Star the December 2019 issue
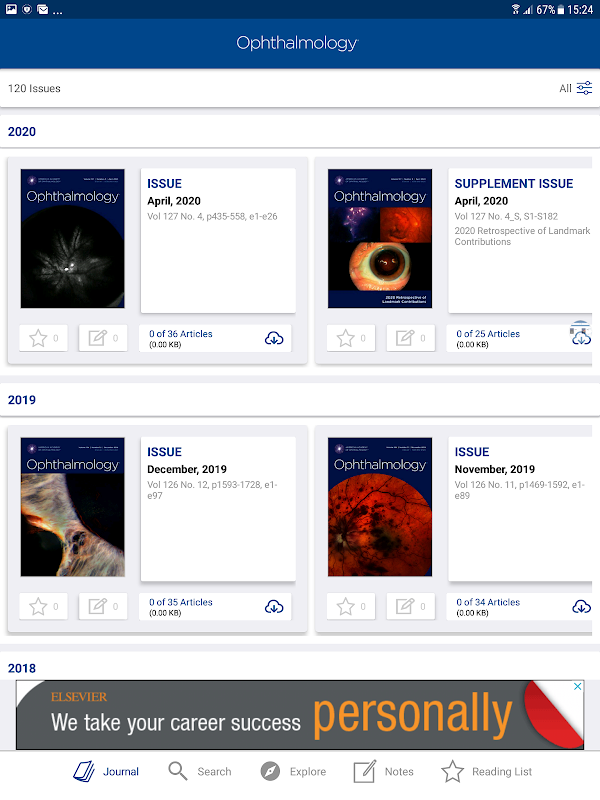Image resolution: width=600 pixels, height=800 pixels. (43, 606)
